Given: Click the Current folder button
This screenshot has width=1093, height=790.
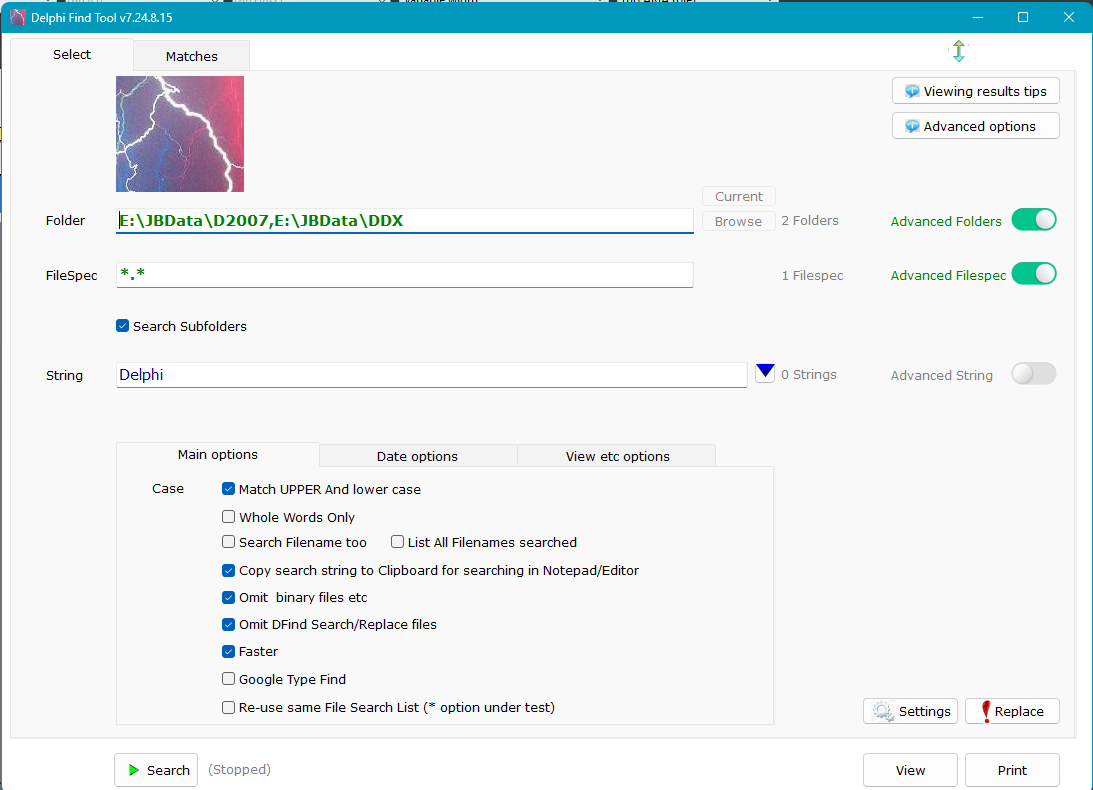Looking at the screenshot, I should coord(738,196).
